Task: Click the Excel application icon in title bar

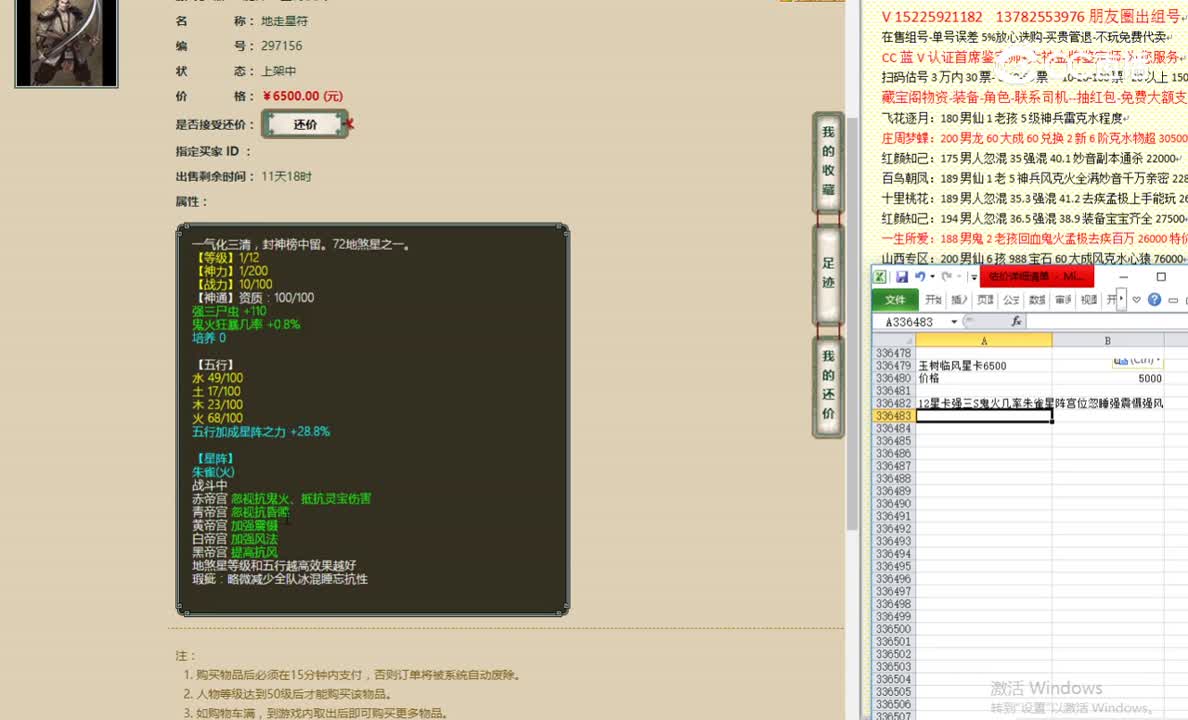Action: 880,277
